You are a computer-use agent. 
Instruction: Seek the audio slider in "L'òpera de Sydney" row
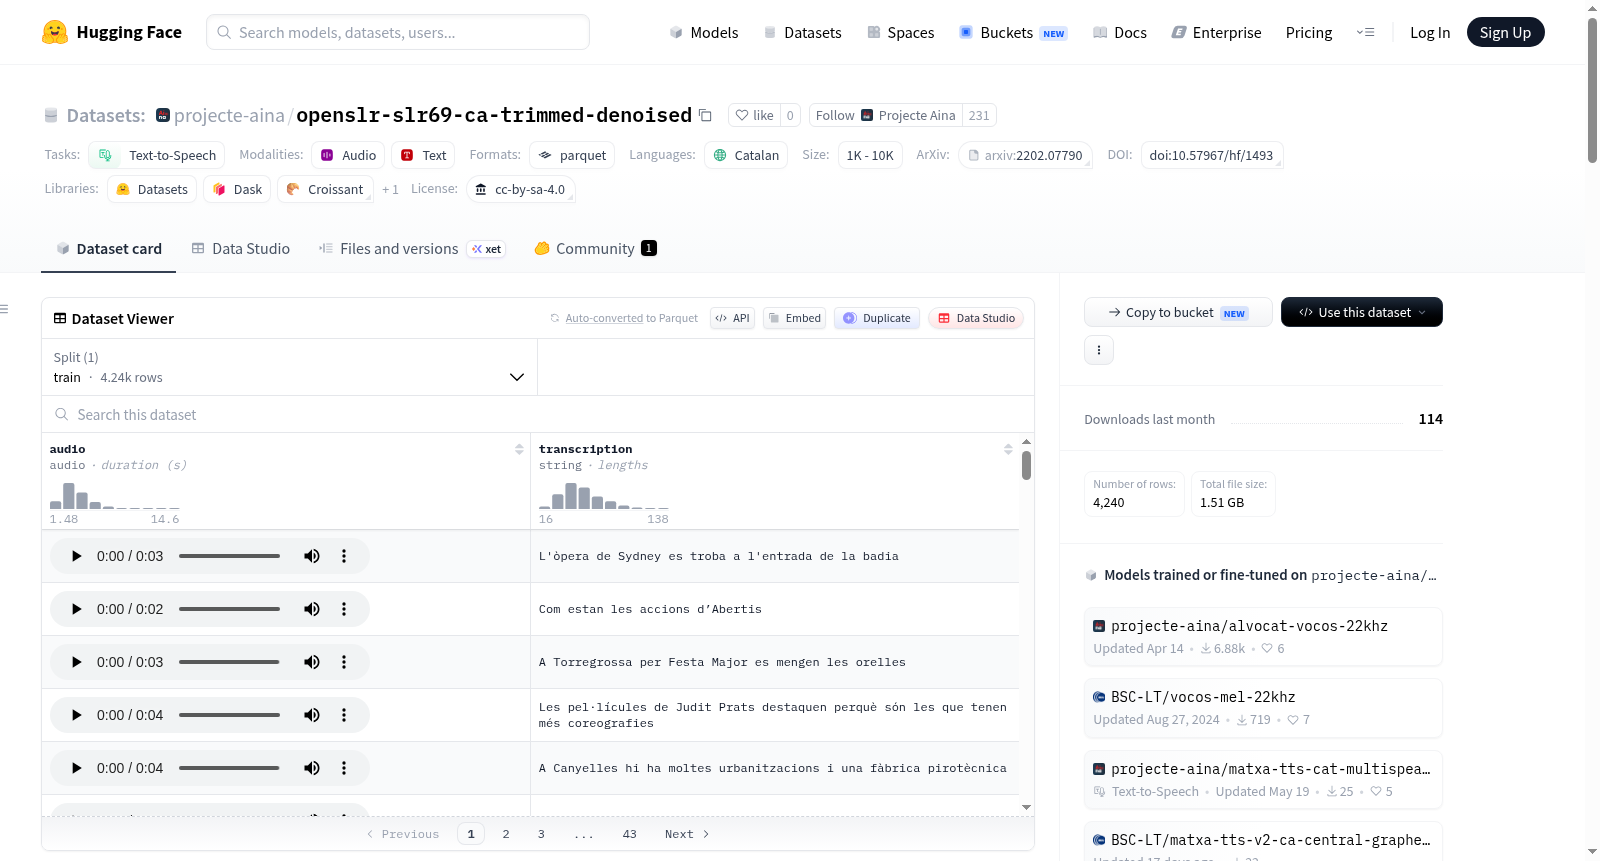(229, 556)
